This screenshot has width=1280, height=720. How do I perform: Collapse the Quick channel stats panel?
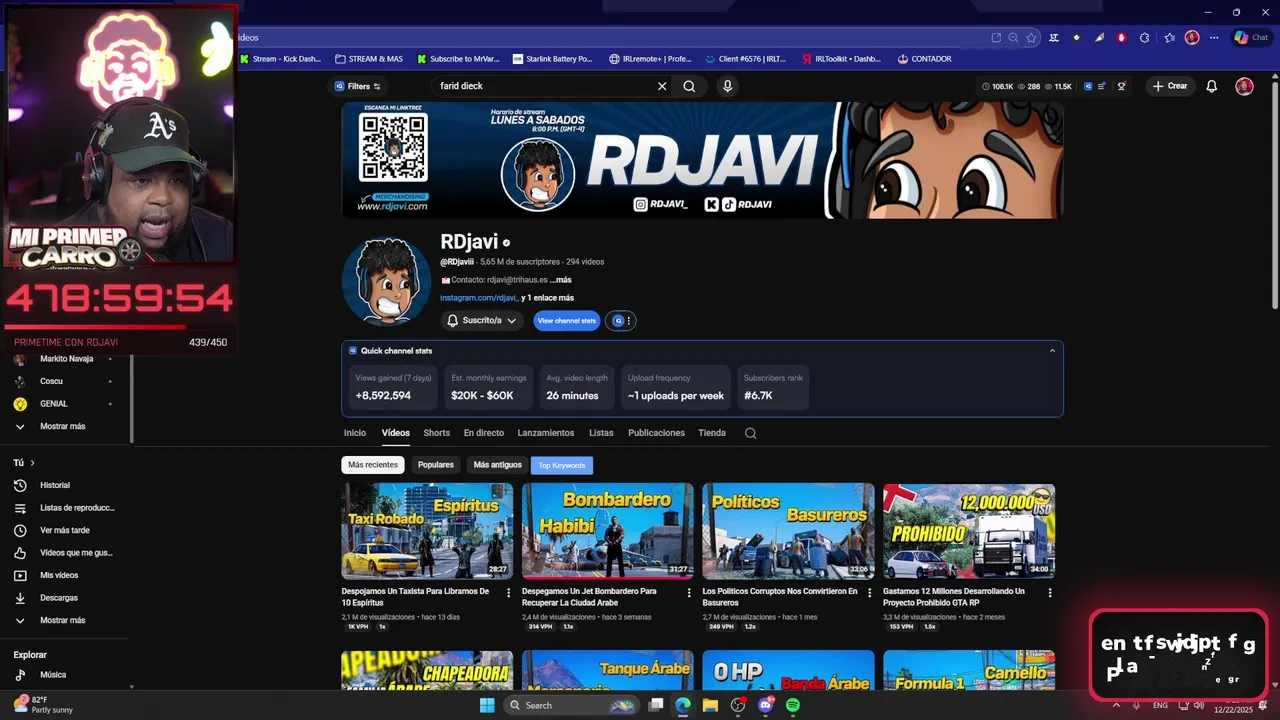click(1051, 351)
